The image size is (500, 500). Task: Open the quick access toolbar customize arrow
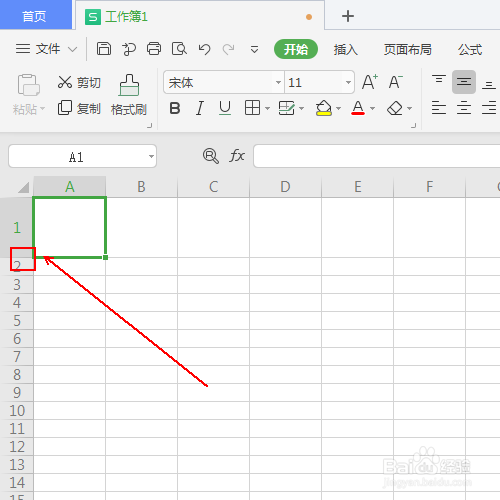(x=254, y=49)
